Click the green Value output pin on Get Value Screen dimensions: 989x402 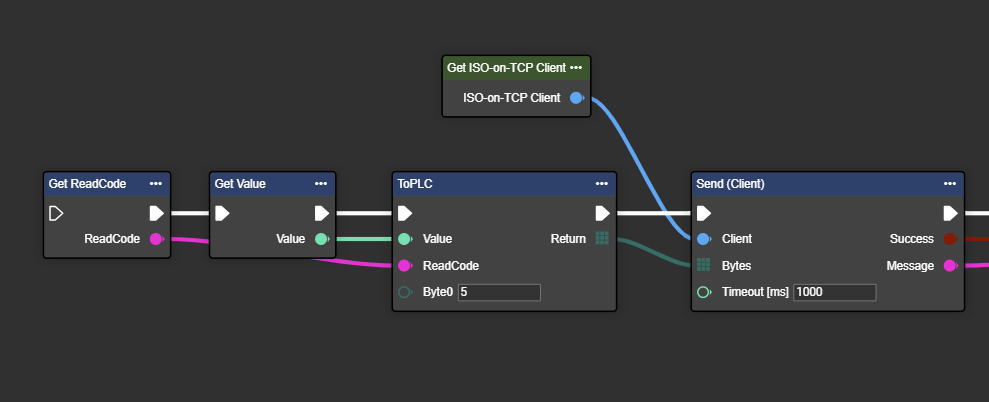tap(321, 239)
